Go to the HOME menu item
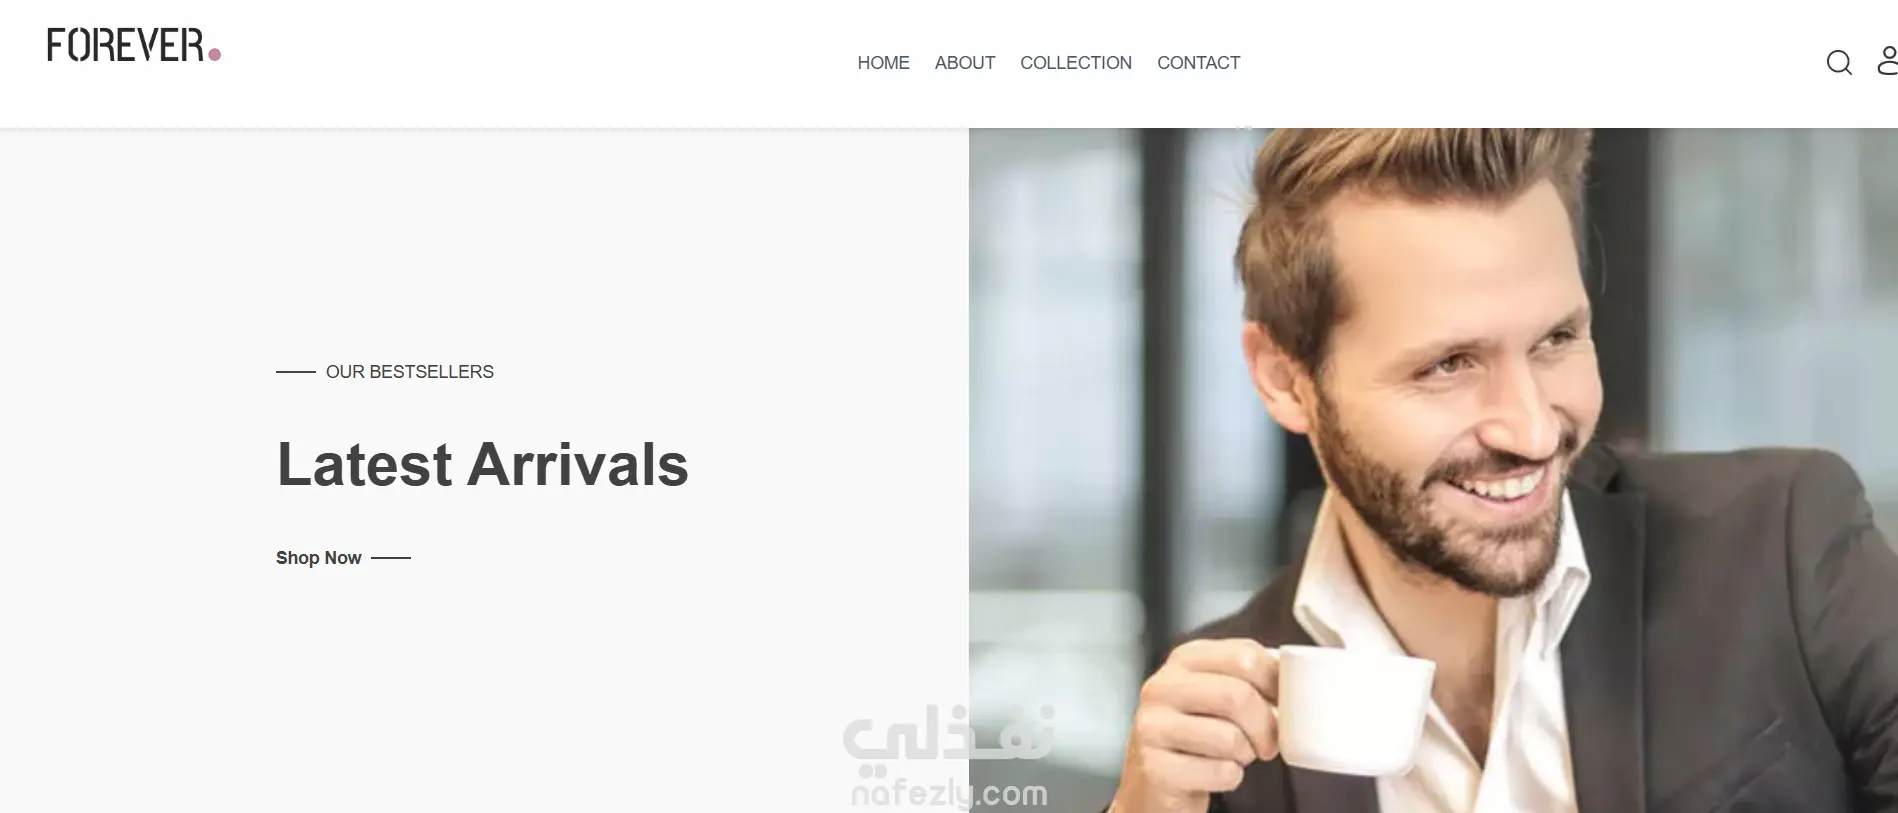Viewport: 1898px width, 813px height. click(x=883, y=63)
